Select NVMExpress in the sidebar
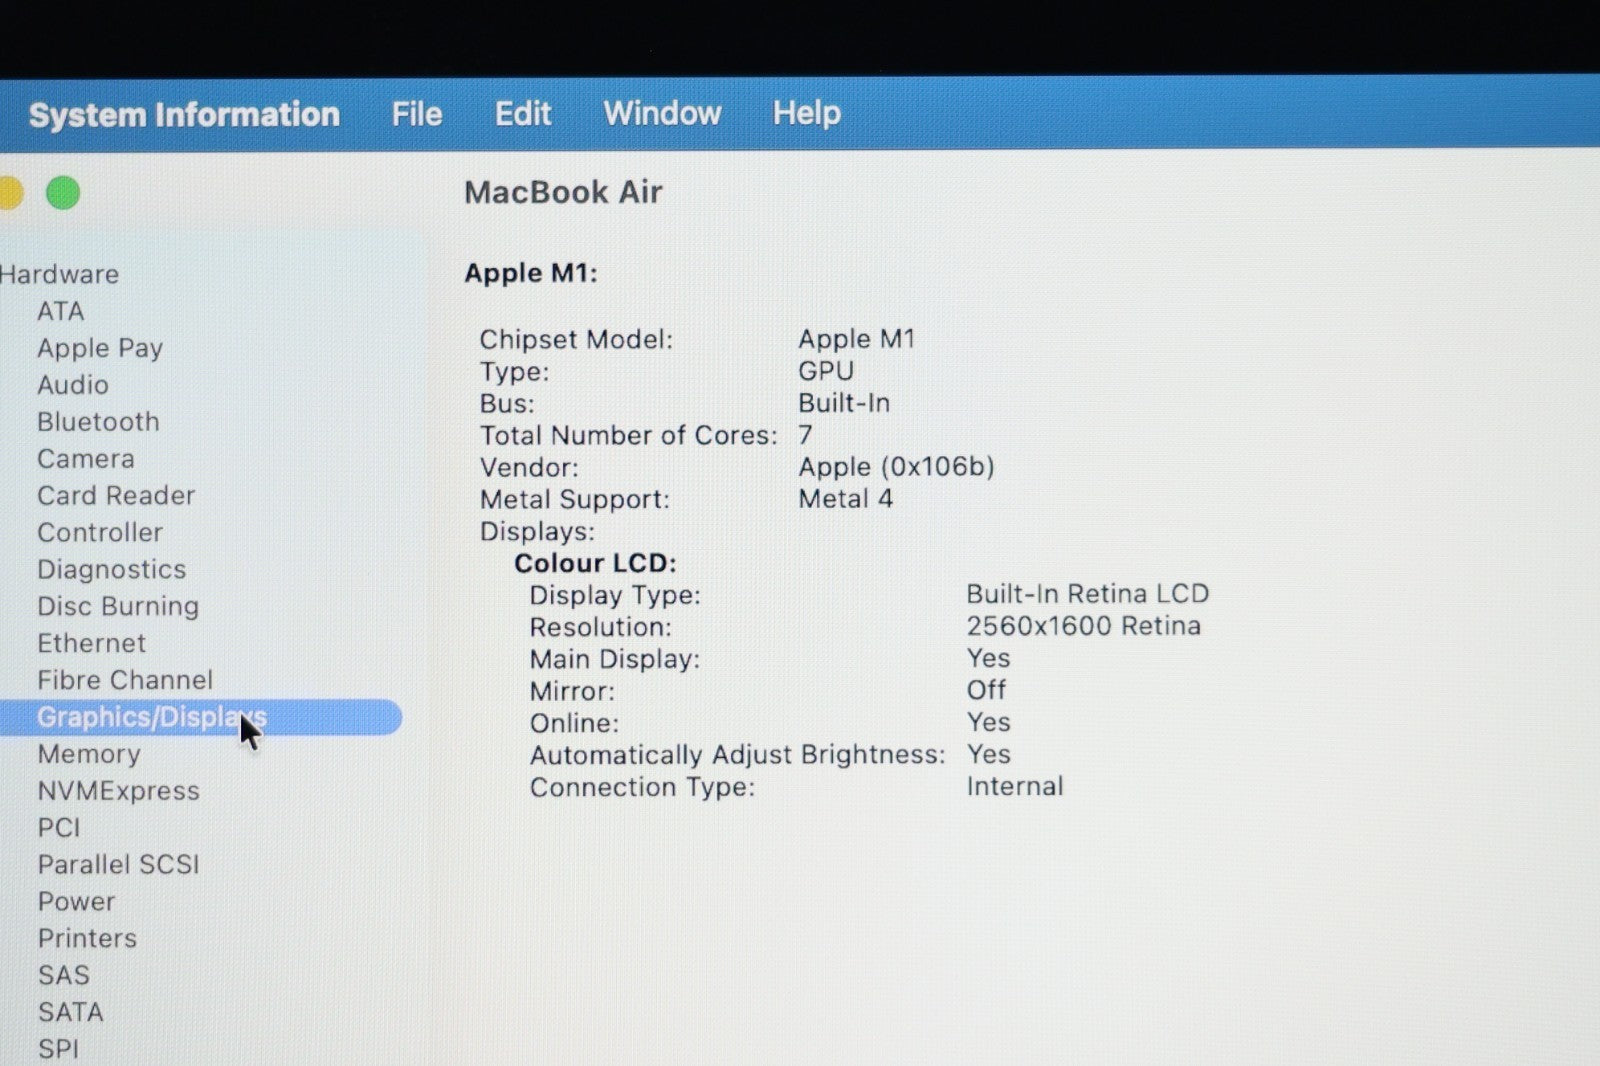This screenshot has height=1066, width=1600. [x=118, y=791]
